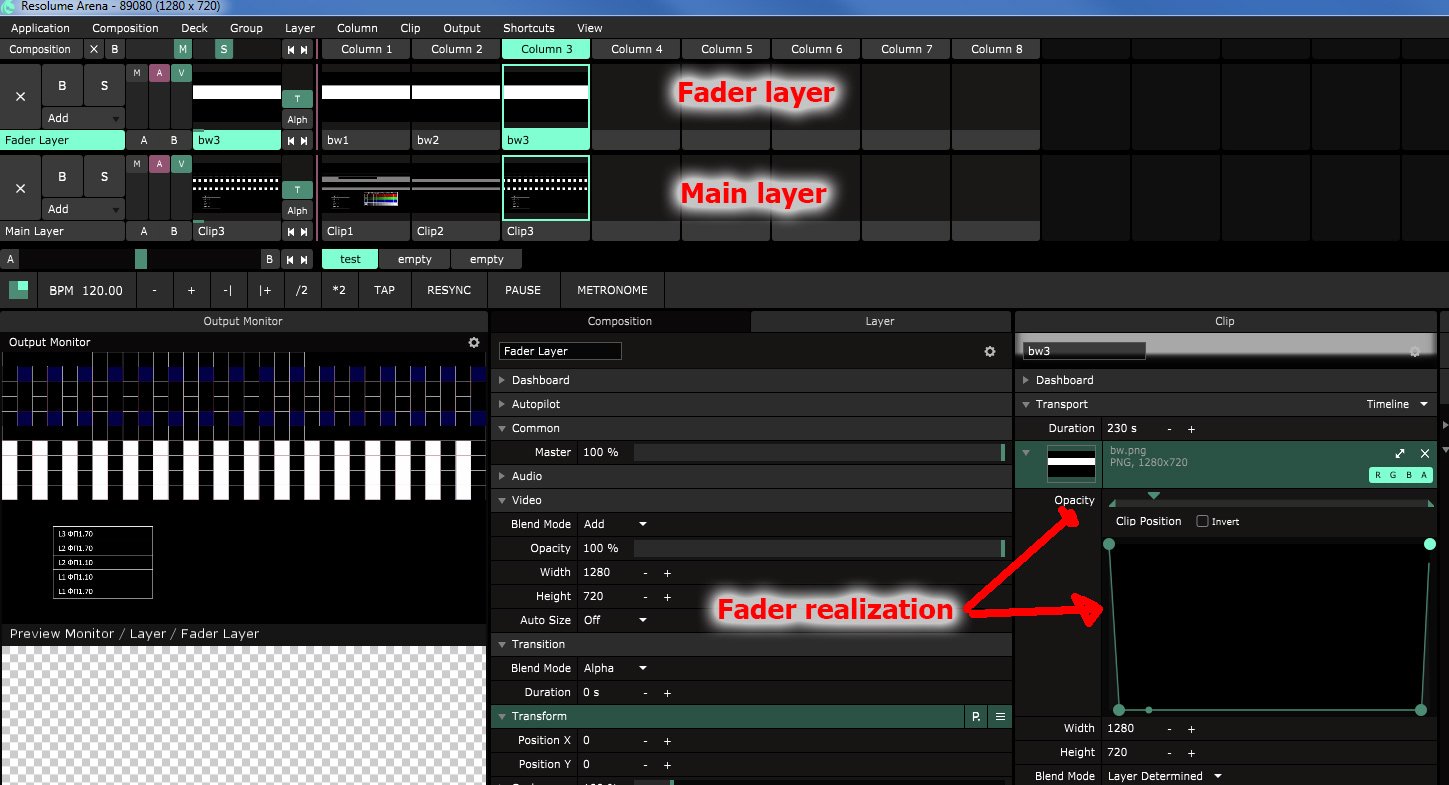Click the composition X clear button

click(x=94, y=49)
